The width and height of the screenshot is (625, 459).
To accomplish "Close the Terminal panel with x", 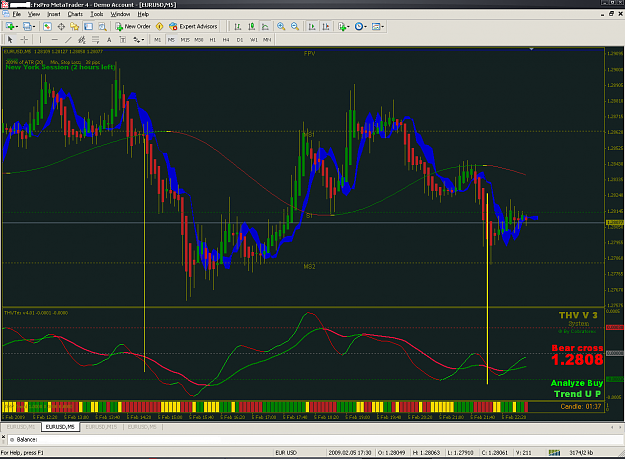I will click(3, 437).
